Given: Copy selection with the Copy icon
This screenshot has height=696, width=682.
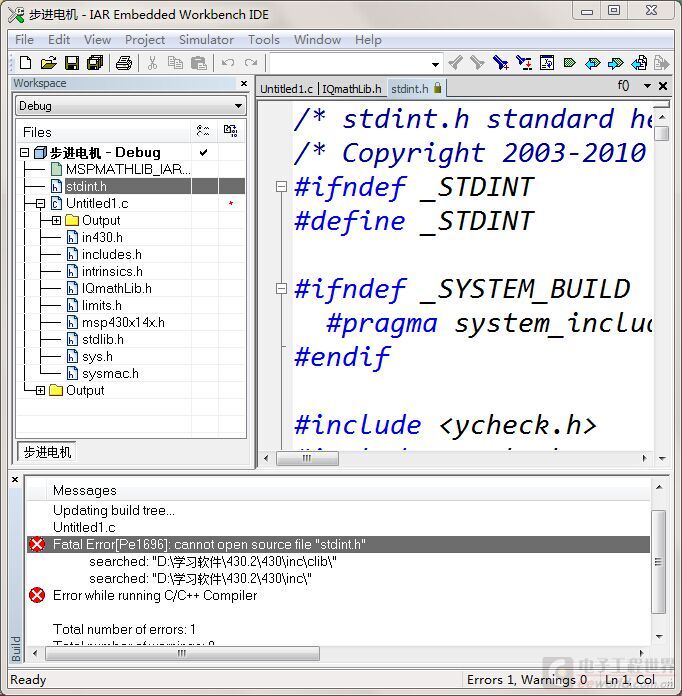Looking at the screenshot, I should click(175, 63).
